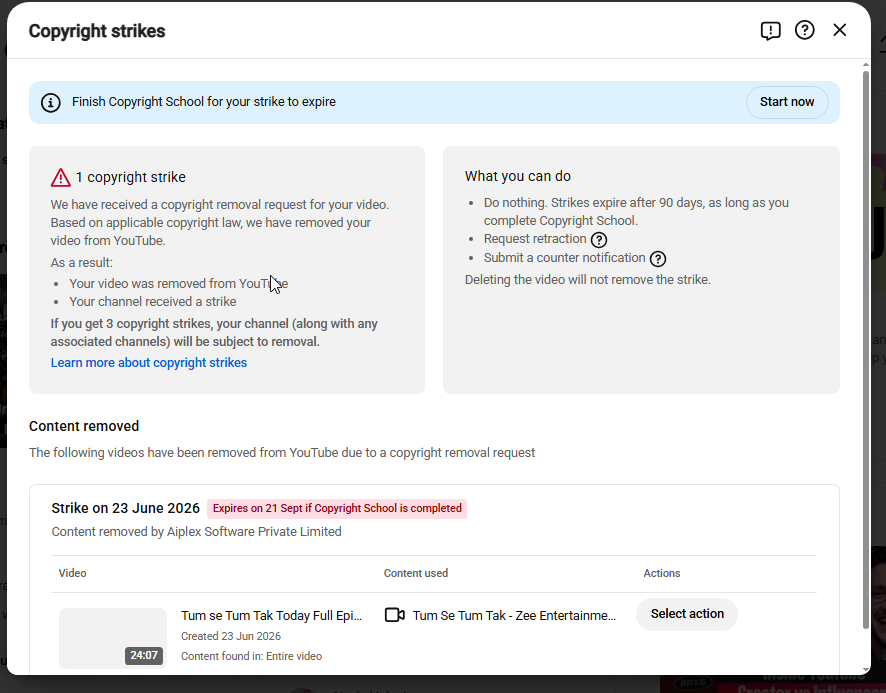Open the Select action dropdown
886x693 pixels.
[x=687, y=614]
